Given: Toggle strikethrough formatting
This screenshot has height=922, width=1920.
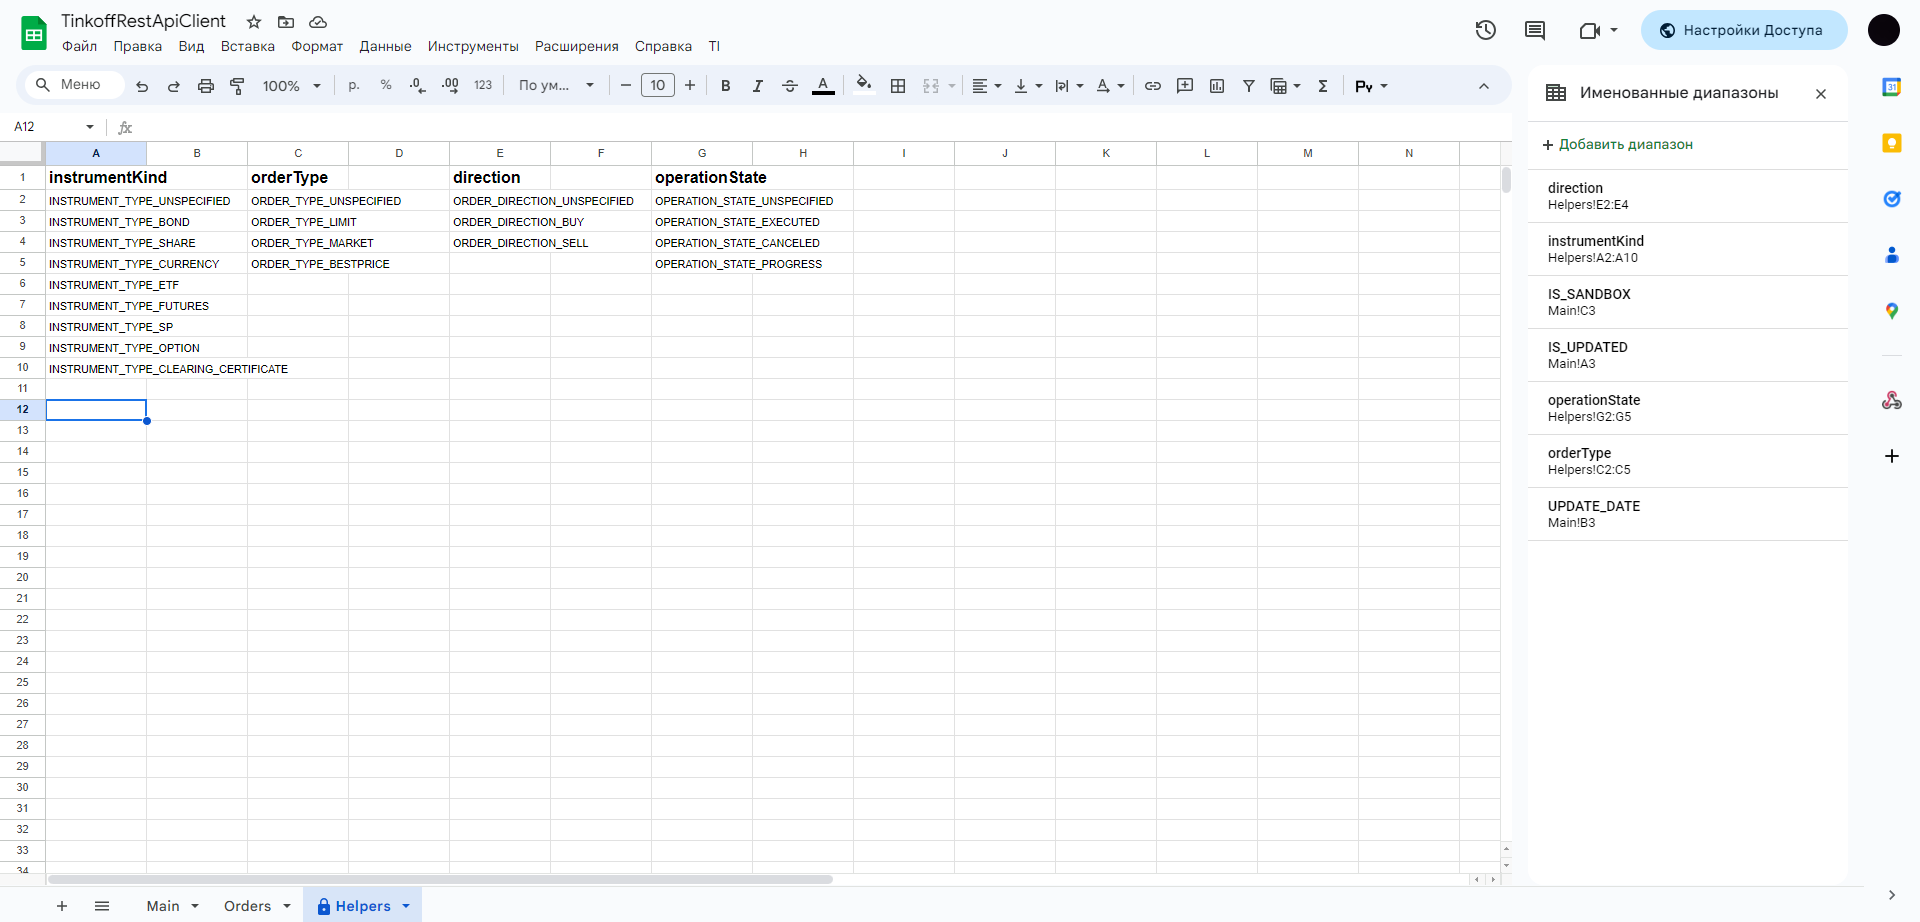Looking at the screenshot, I should click(790, 86).
